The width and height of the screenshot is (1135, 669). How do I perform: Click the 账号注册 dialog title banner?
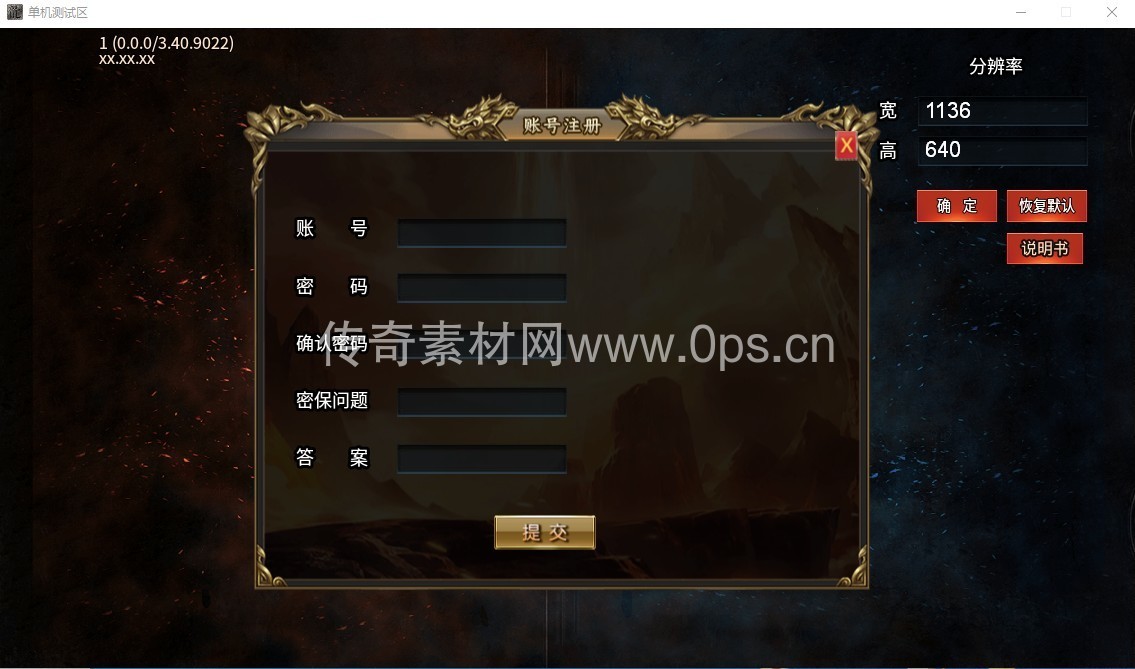pos(562,125)
